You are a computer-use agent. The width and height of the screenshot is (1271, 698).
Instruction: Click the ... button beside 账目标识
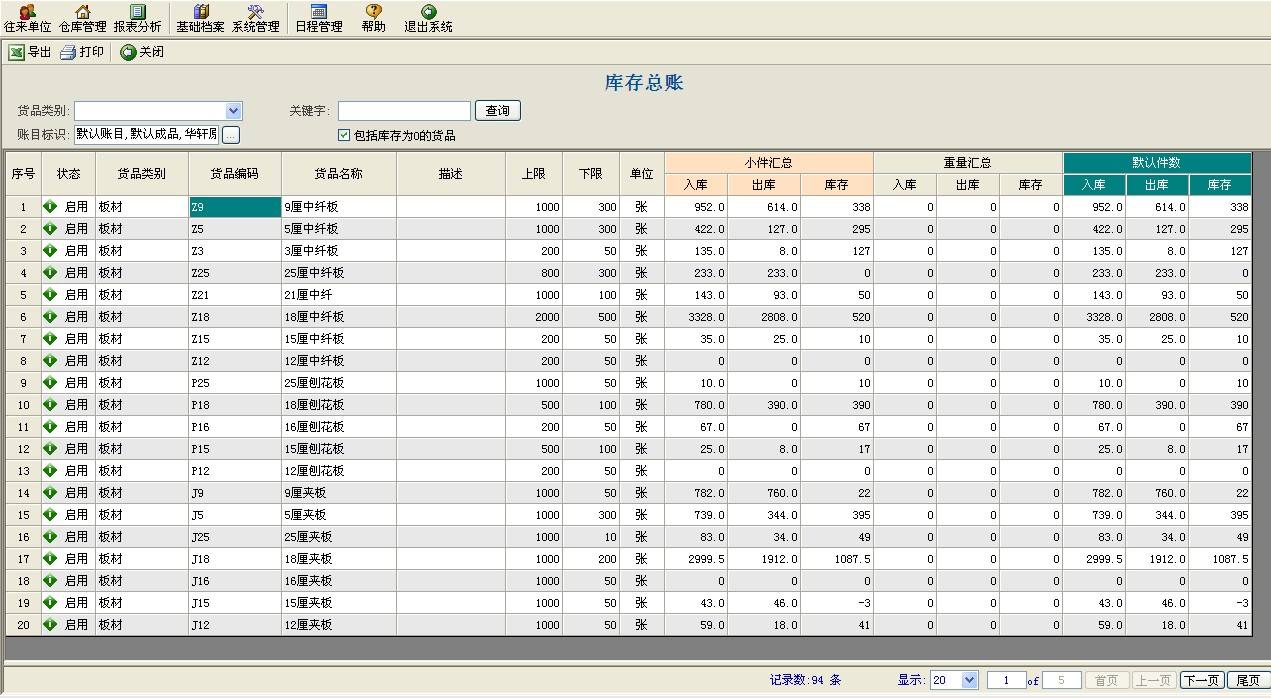[231, 135]
